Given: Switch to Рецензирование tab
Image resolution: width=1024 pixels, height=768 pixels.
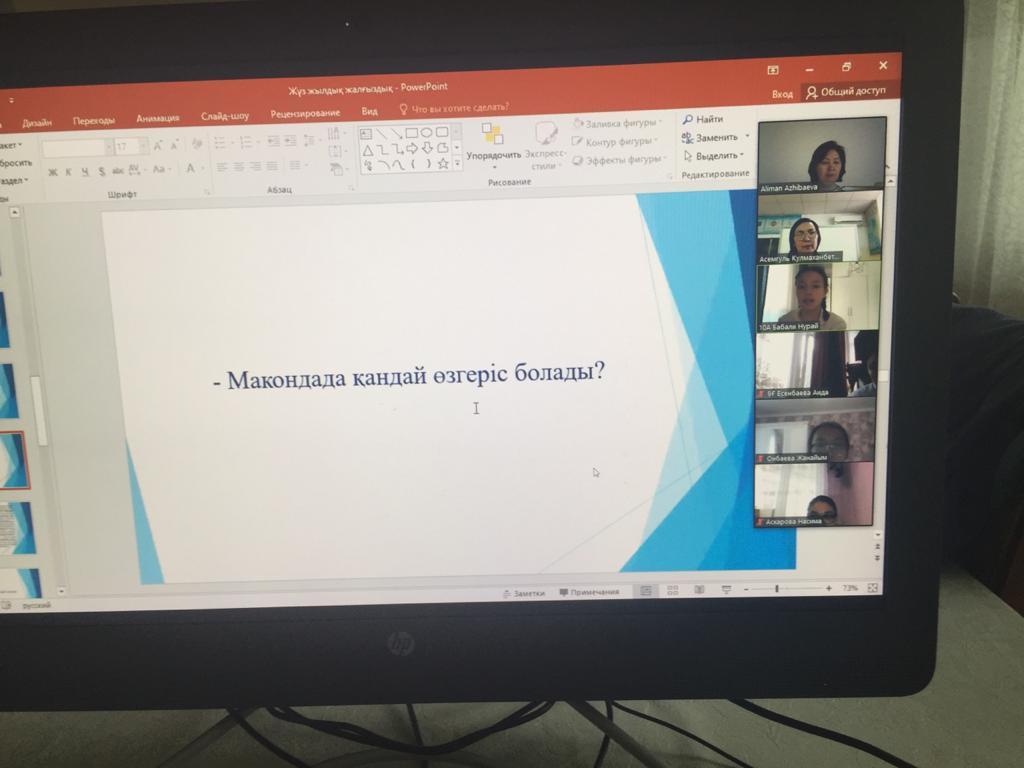Looking at the screenshot, I should [x=305, y=113].
